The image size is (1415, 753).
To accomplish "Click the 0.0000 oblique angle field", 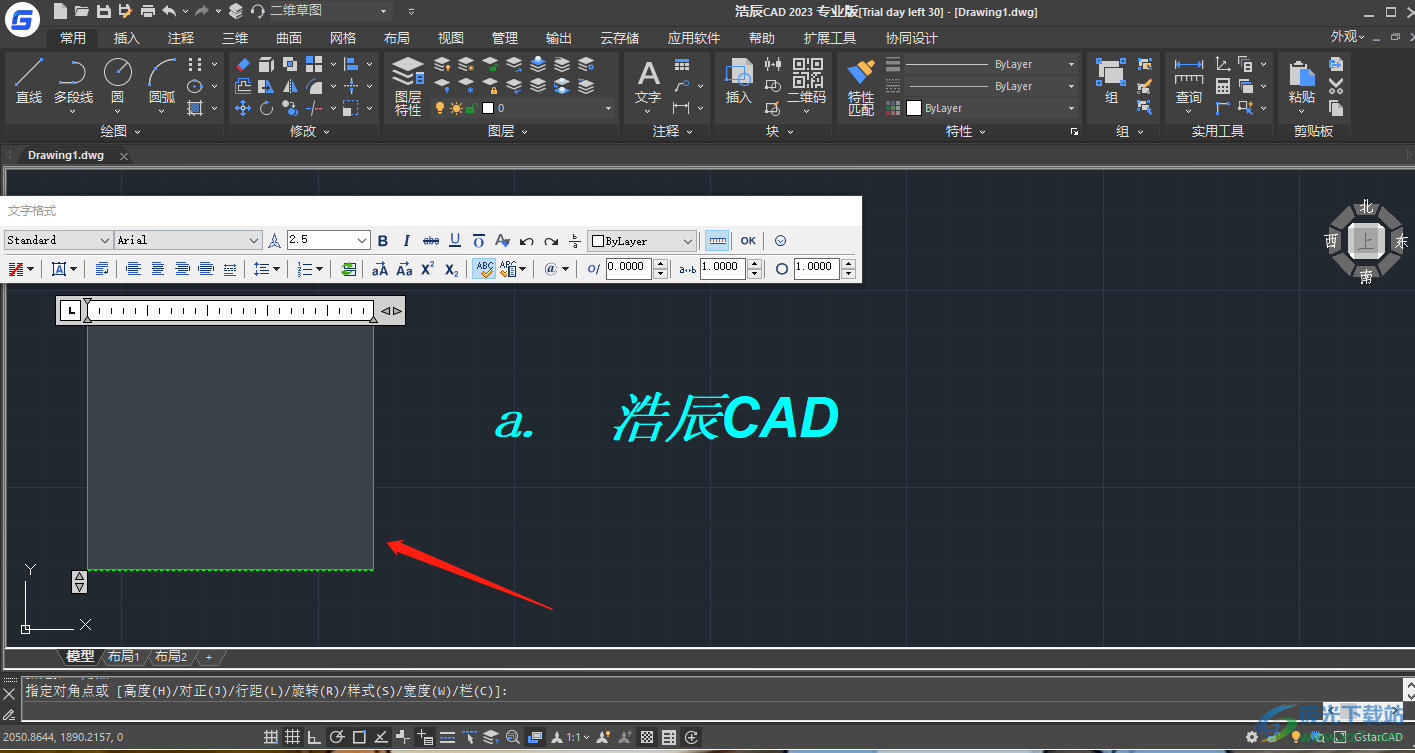I will point(629,268).
